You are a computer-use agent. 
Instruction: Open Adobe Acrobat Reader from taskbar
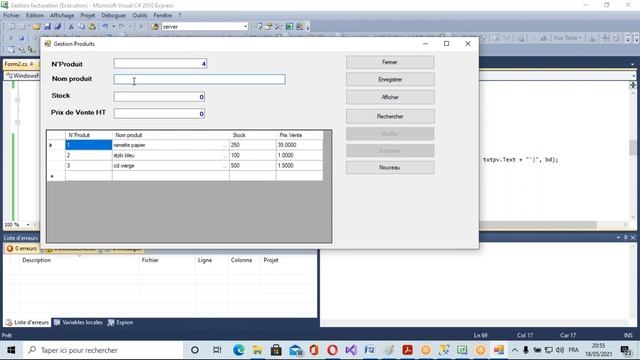(407, 350)
